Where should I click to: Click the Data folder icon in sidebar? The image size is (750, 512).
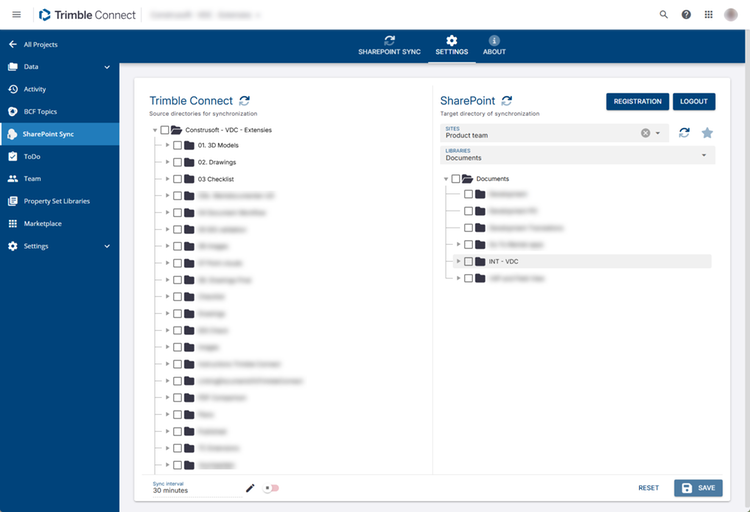coord(13,67)
